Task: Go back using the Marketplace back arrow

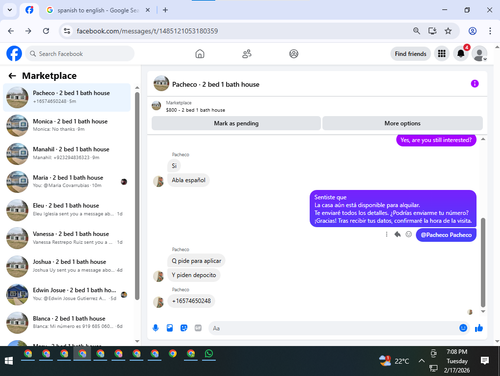Action: pos(12,76)
